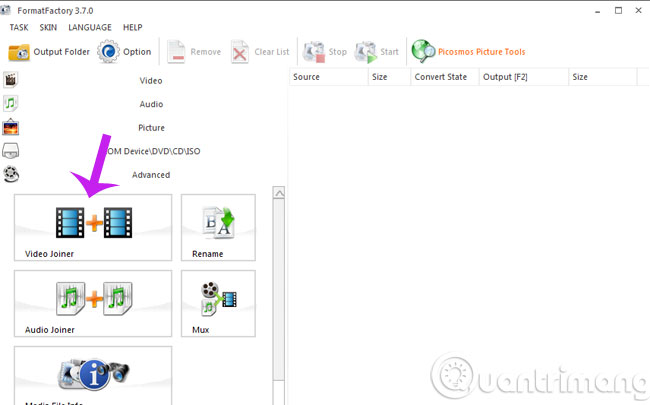Click the first Size column header
The height and width of the screenshot is (405, 650).
coord(389,77)
